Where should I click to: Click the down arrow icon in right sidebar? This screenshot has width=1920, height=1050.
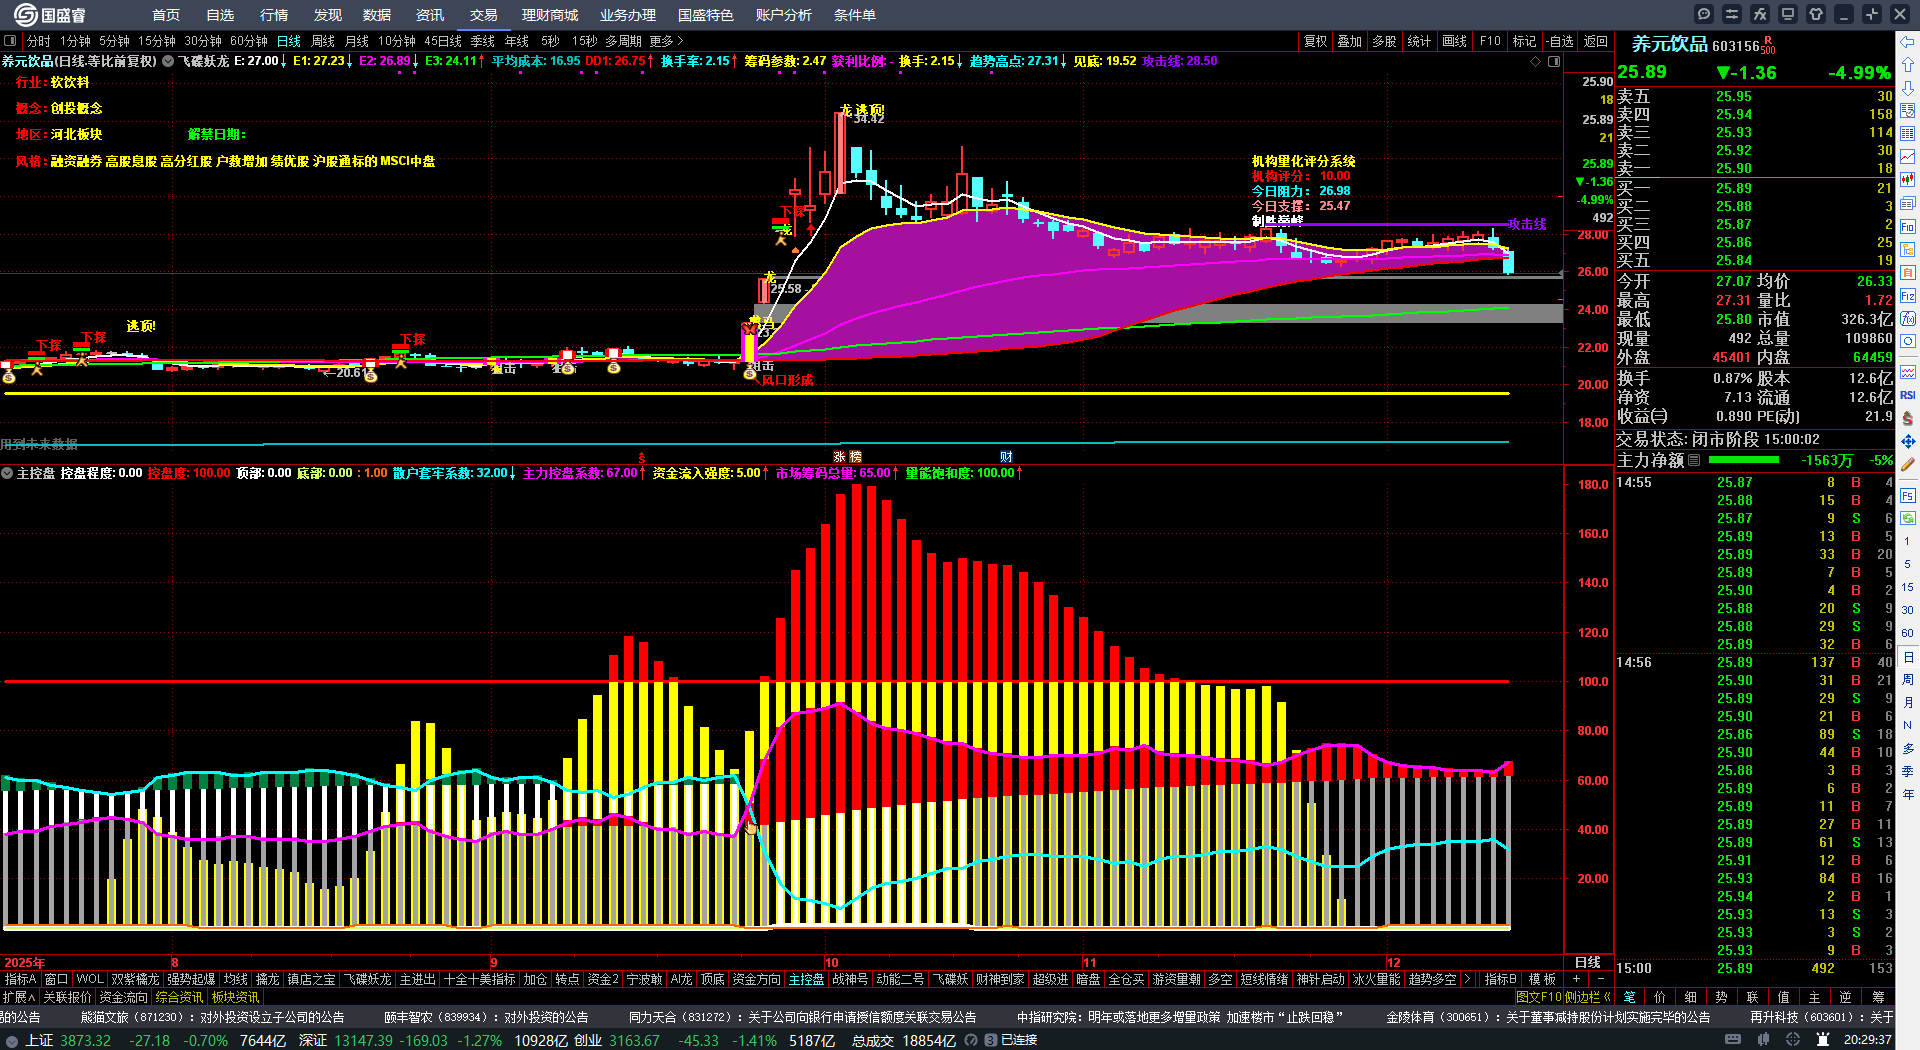[1908, 88]
